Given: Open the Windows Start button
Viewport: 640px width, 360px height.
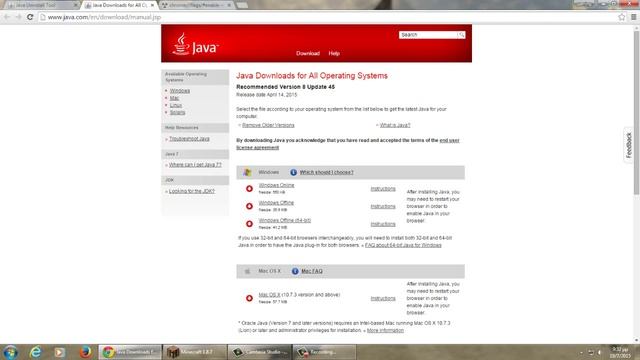Looking at the screenshot, I should click(x=10, y=352).
